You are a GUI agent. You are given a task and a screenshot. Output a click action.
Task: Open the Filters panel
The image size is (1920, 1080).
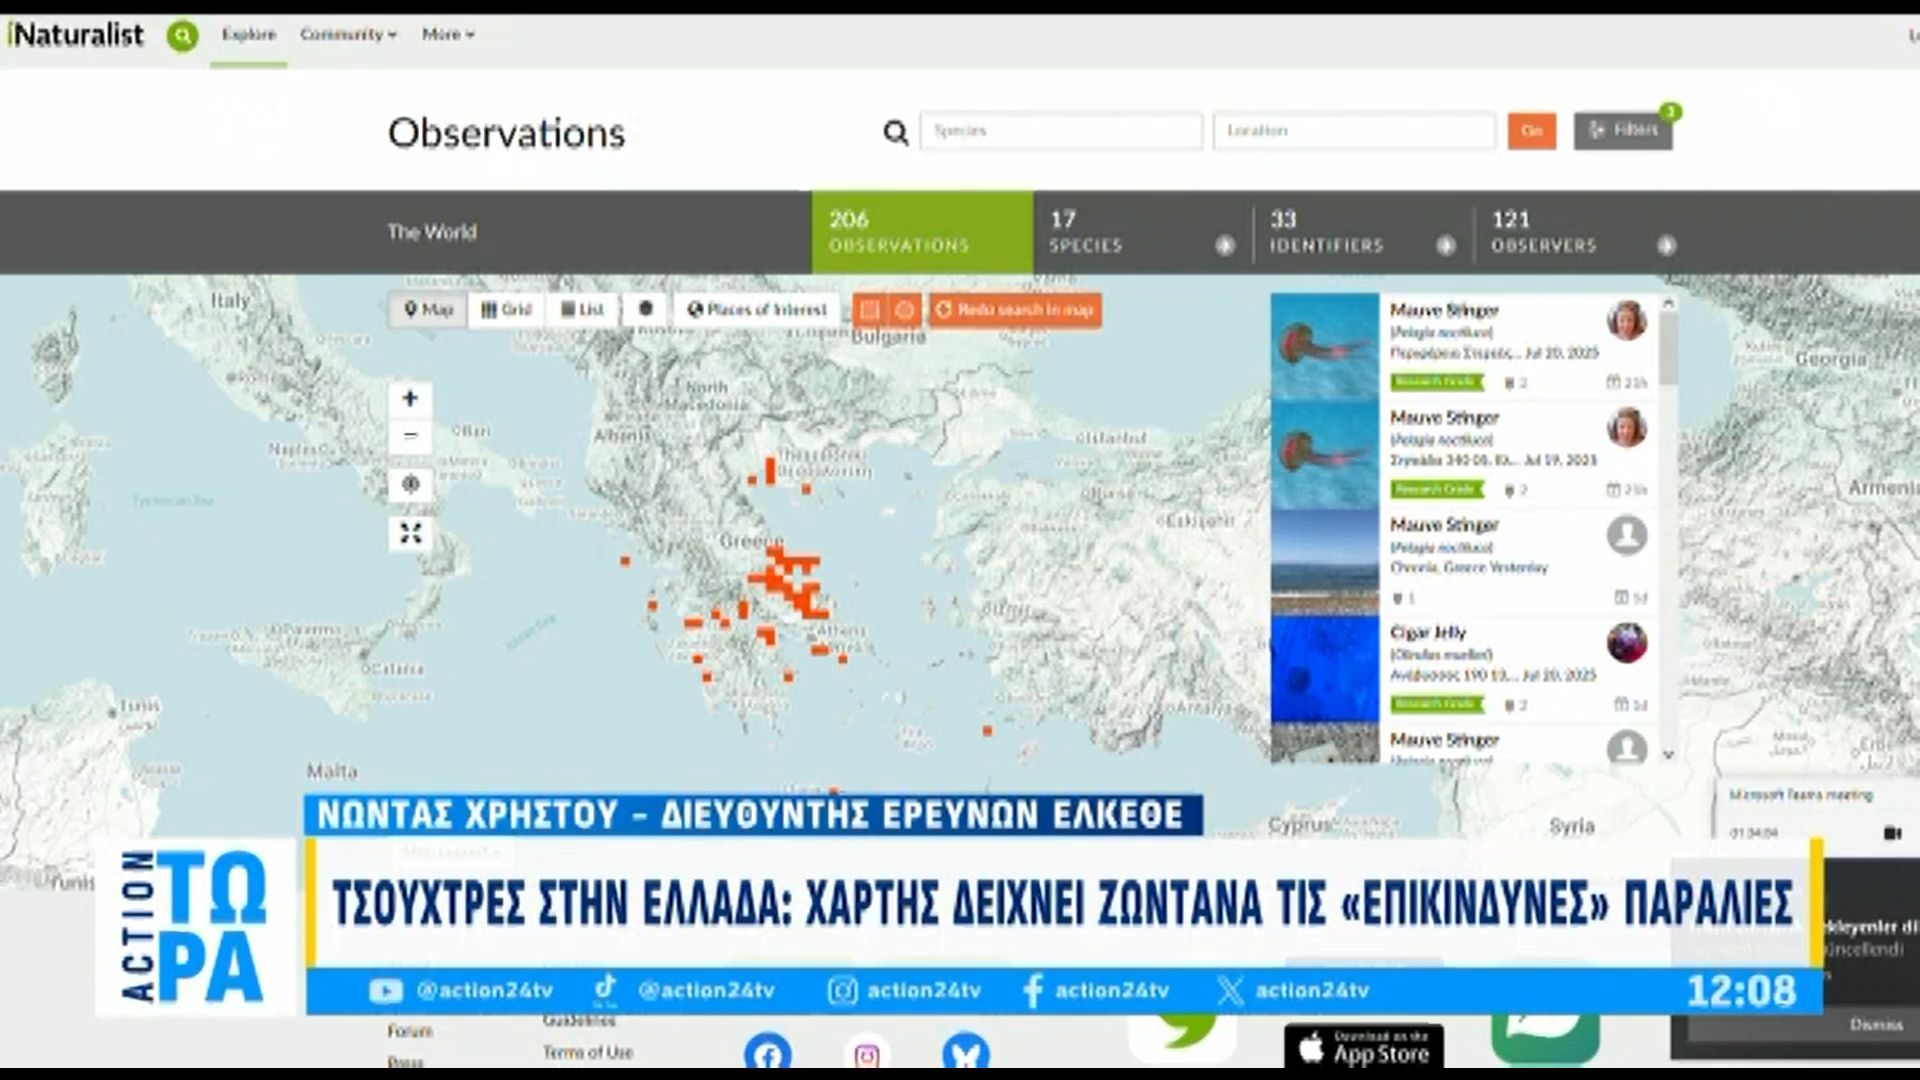[x=1622, y=131]
